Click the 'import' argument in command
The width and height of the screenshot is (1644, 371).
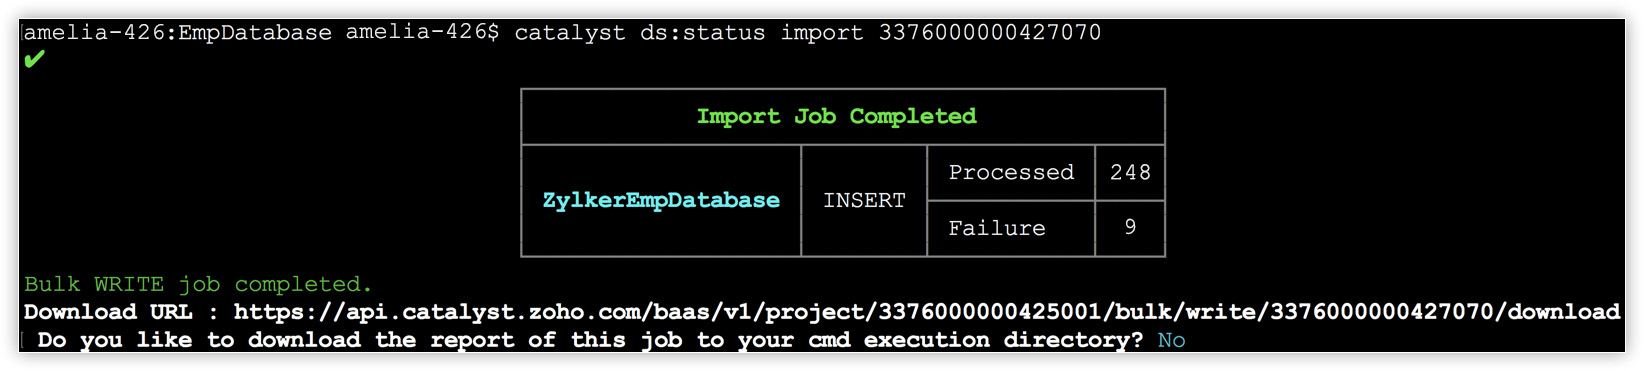point(822,33)
